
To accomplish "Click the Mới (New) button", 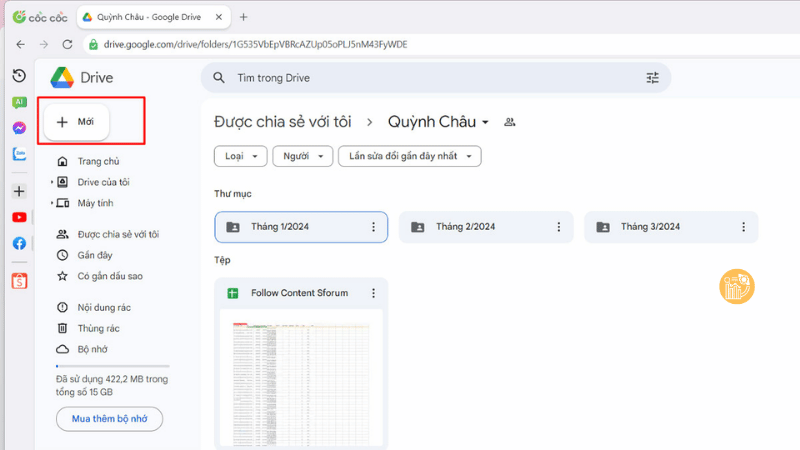I will point(77,122).
